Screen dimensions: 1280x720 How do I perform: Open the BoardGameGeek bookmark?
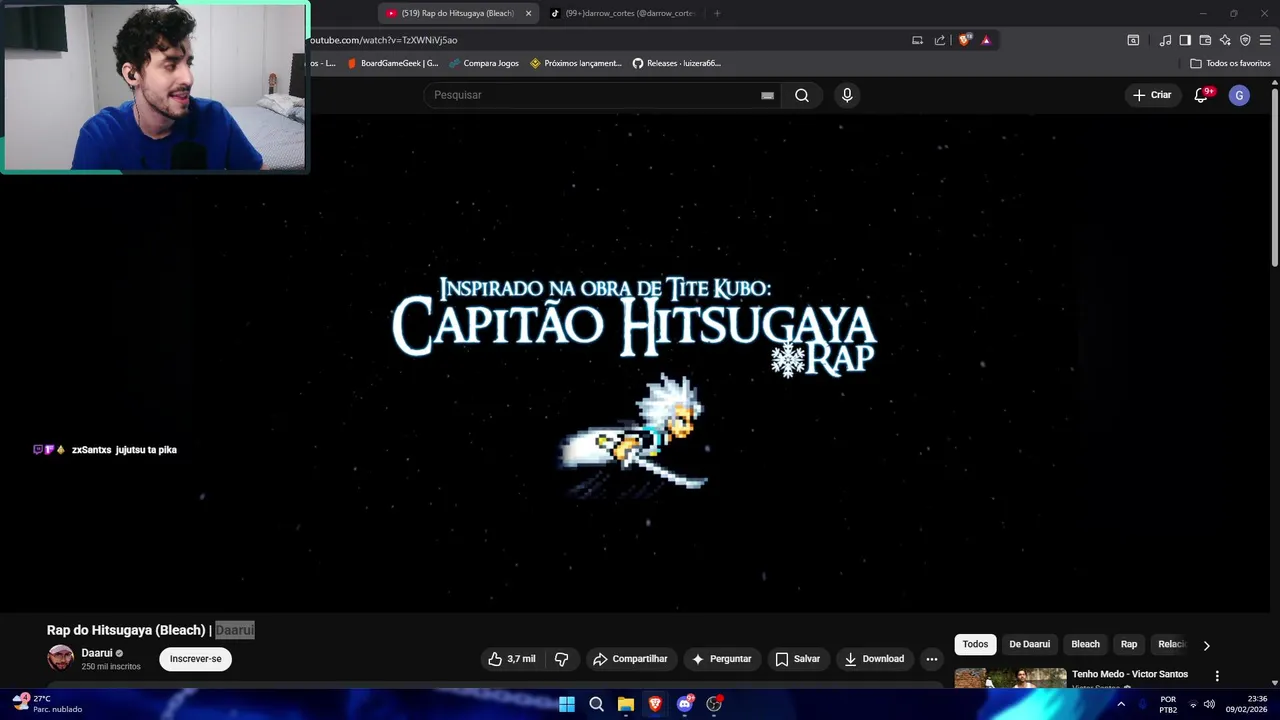[x=392, y=63]
